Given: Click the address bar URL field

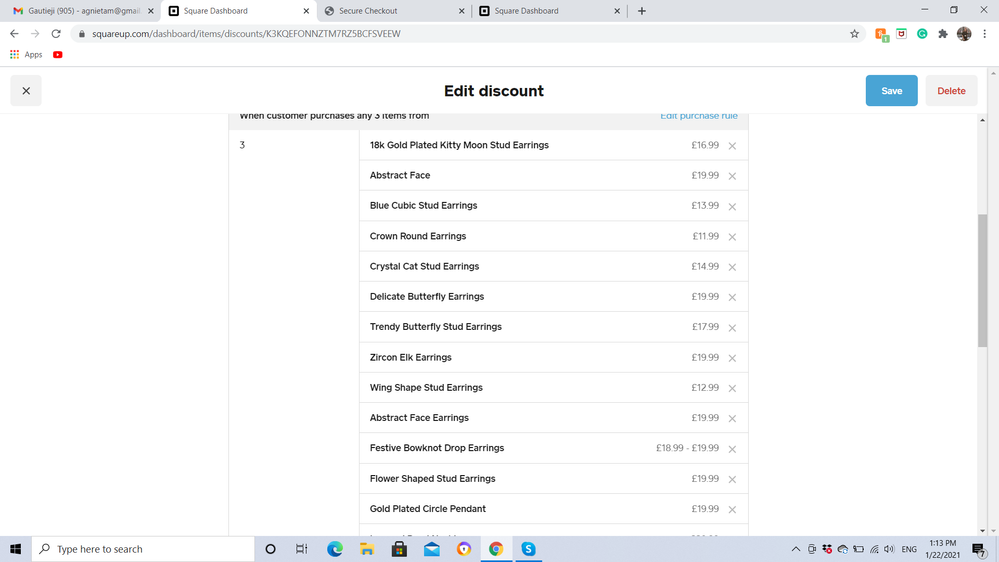Looking at the screenshot, I should tap(450, 34).
